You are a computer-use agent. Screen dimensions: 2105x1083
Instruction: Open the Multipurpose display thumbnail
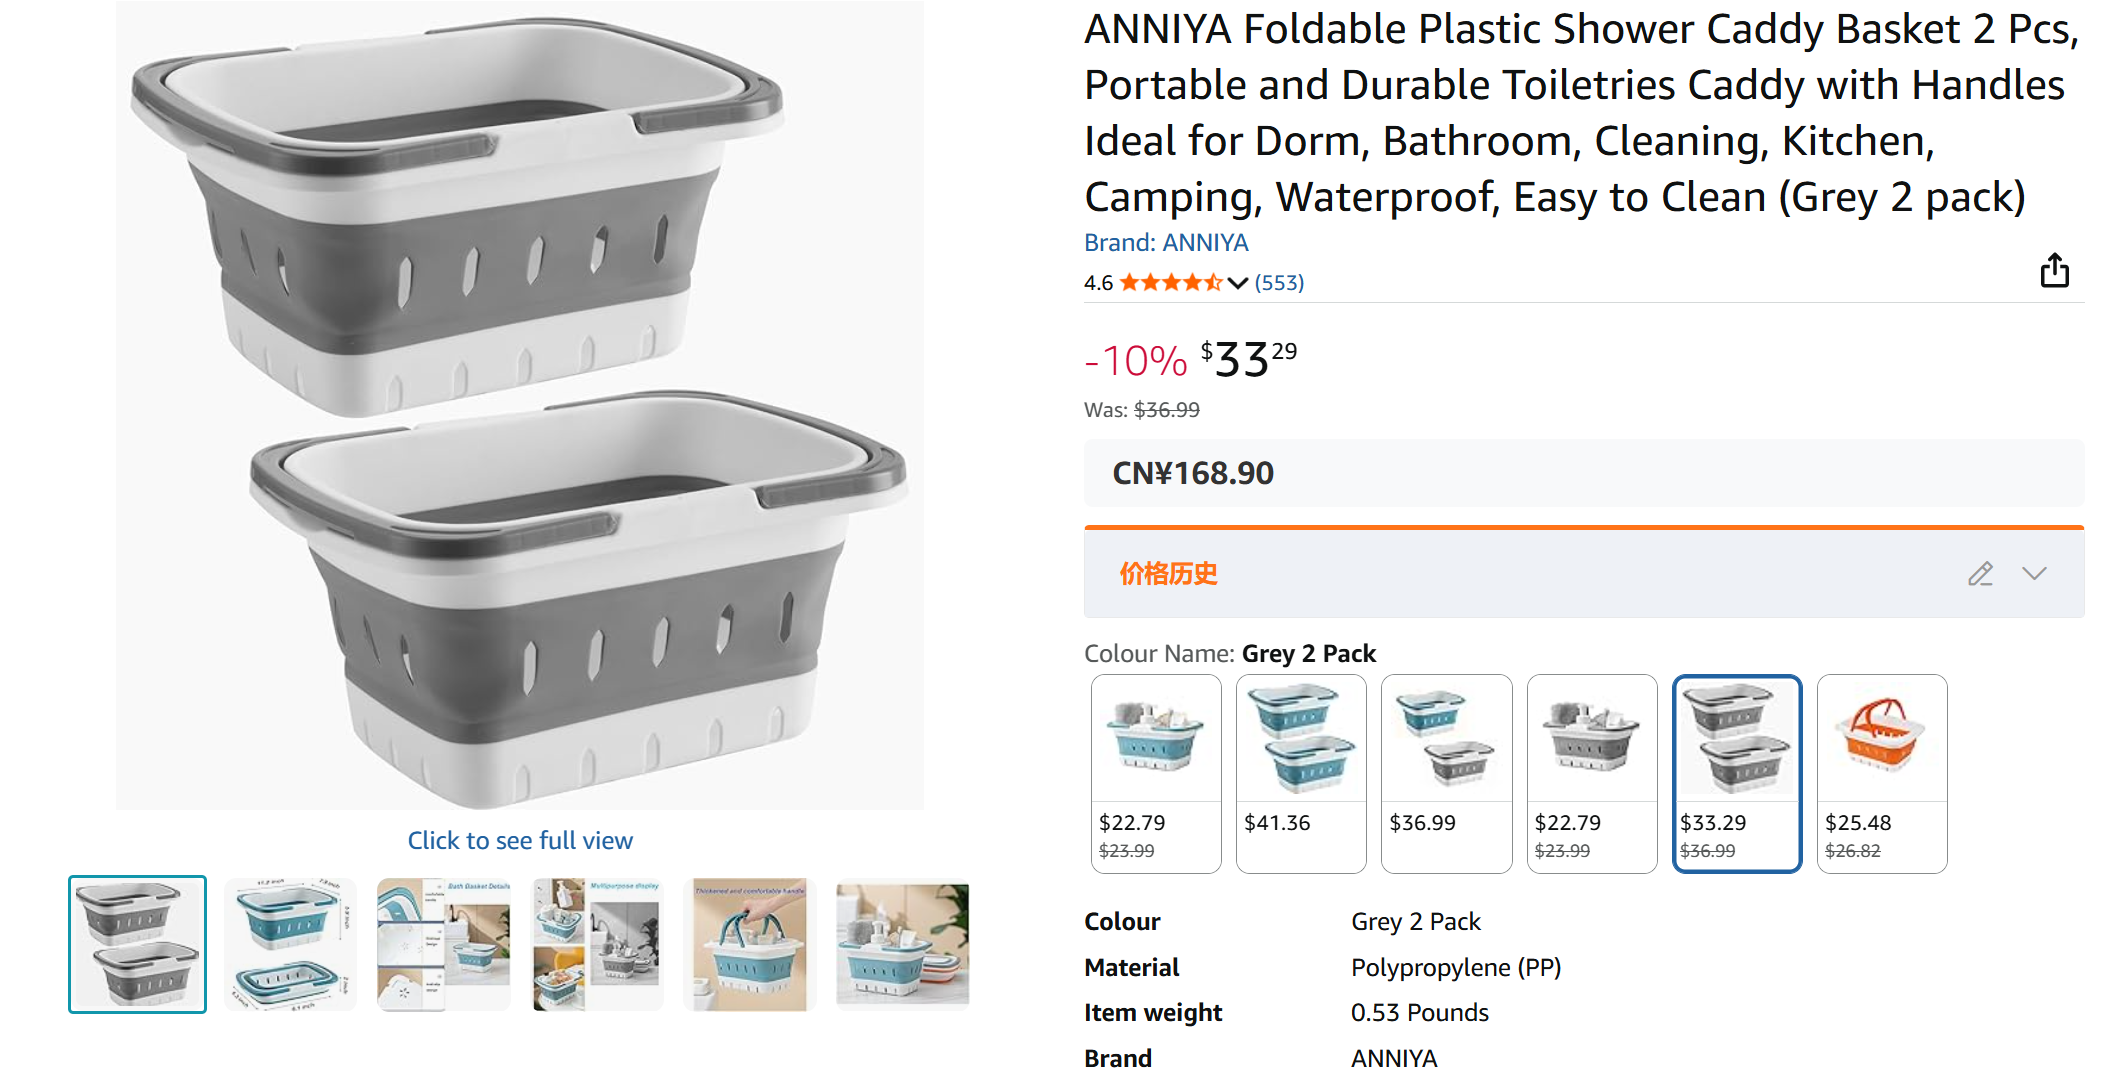coord(597,944)
